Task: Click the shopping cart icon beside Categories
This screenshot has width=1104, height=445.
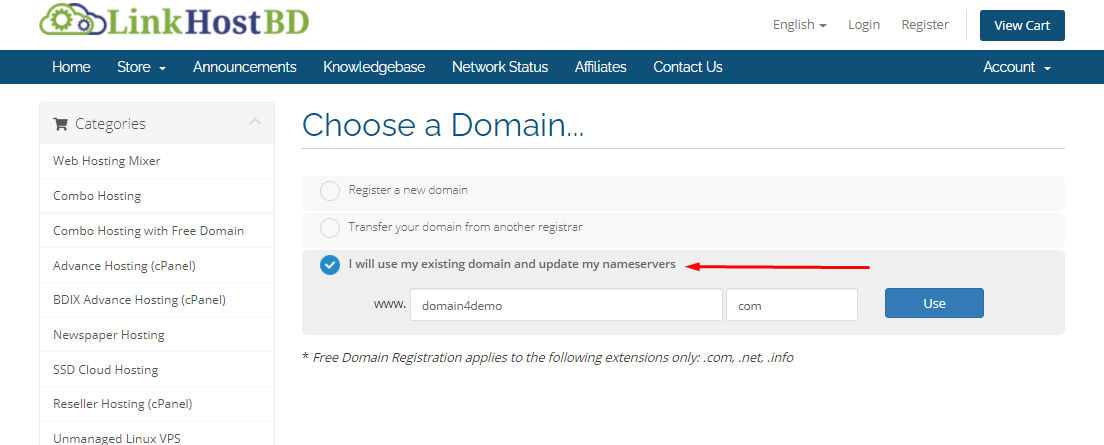Action: click(60, 124)
